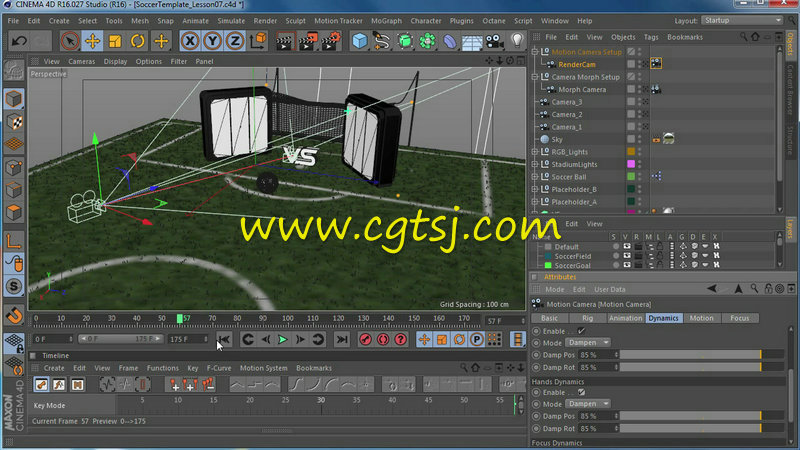Enable the Snap tool S icon
The height and width of the screenshot is (450, 800).
tap(14, 286)
